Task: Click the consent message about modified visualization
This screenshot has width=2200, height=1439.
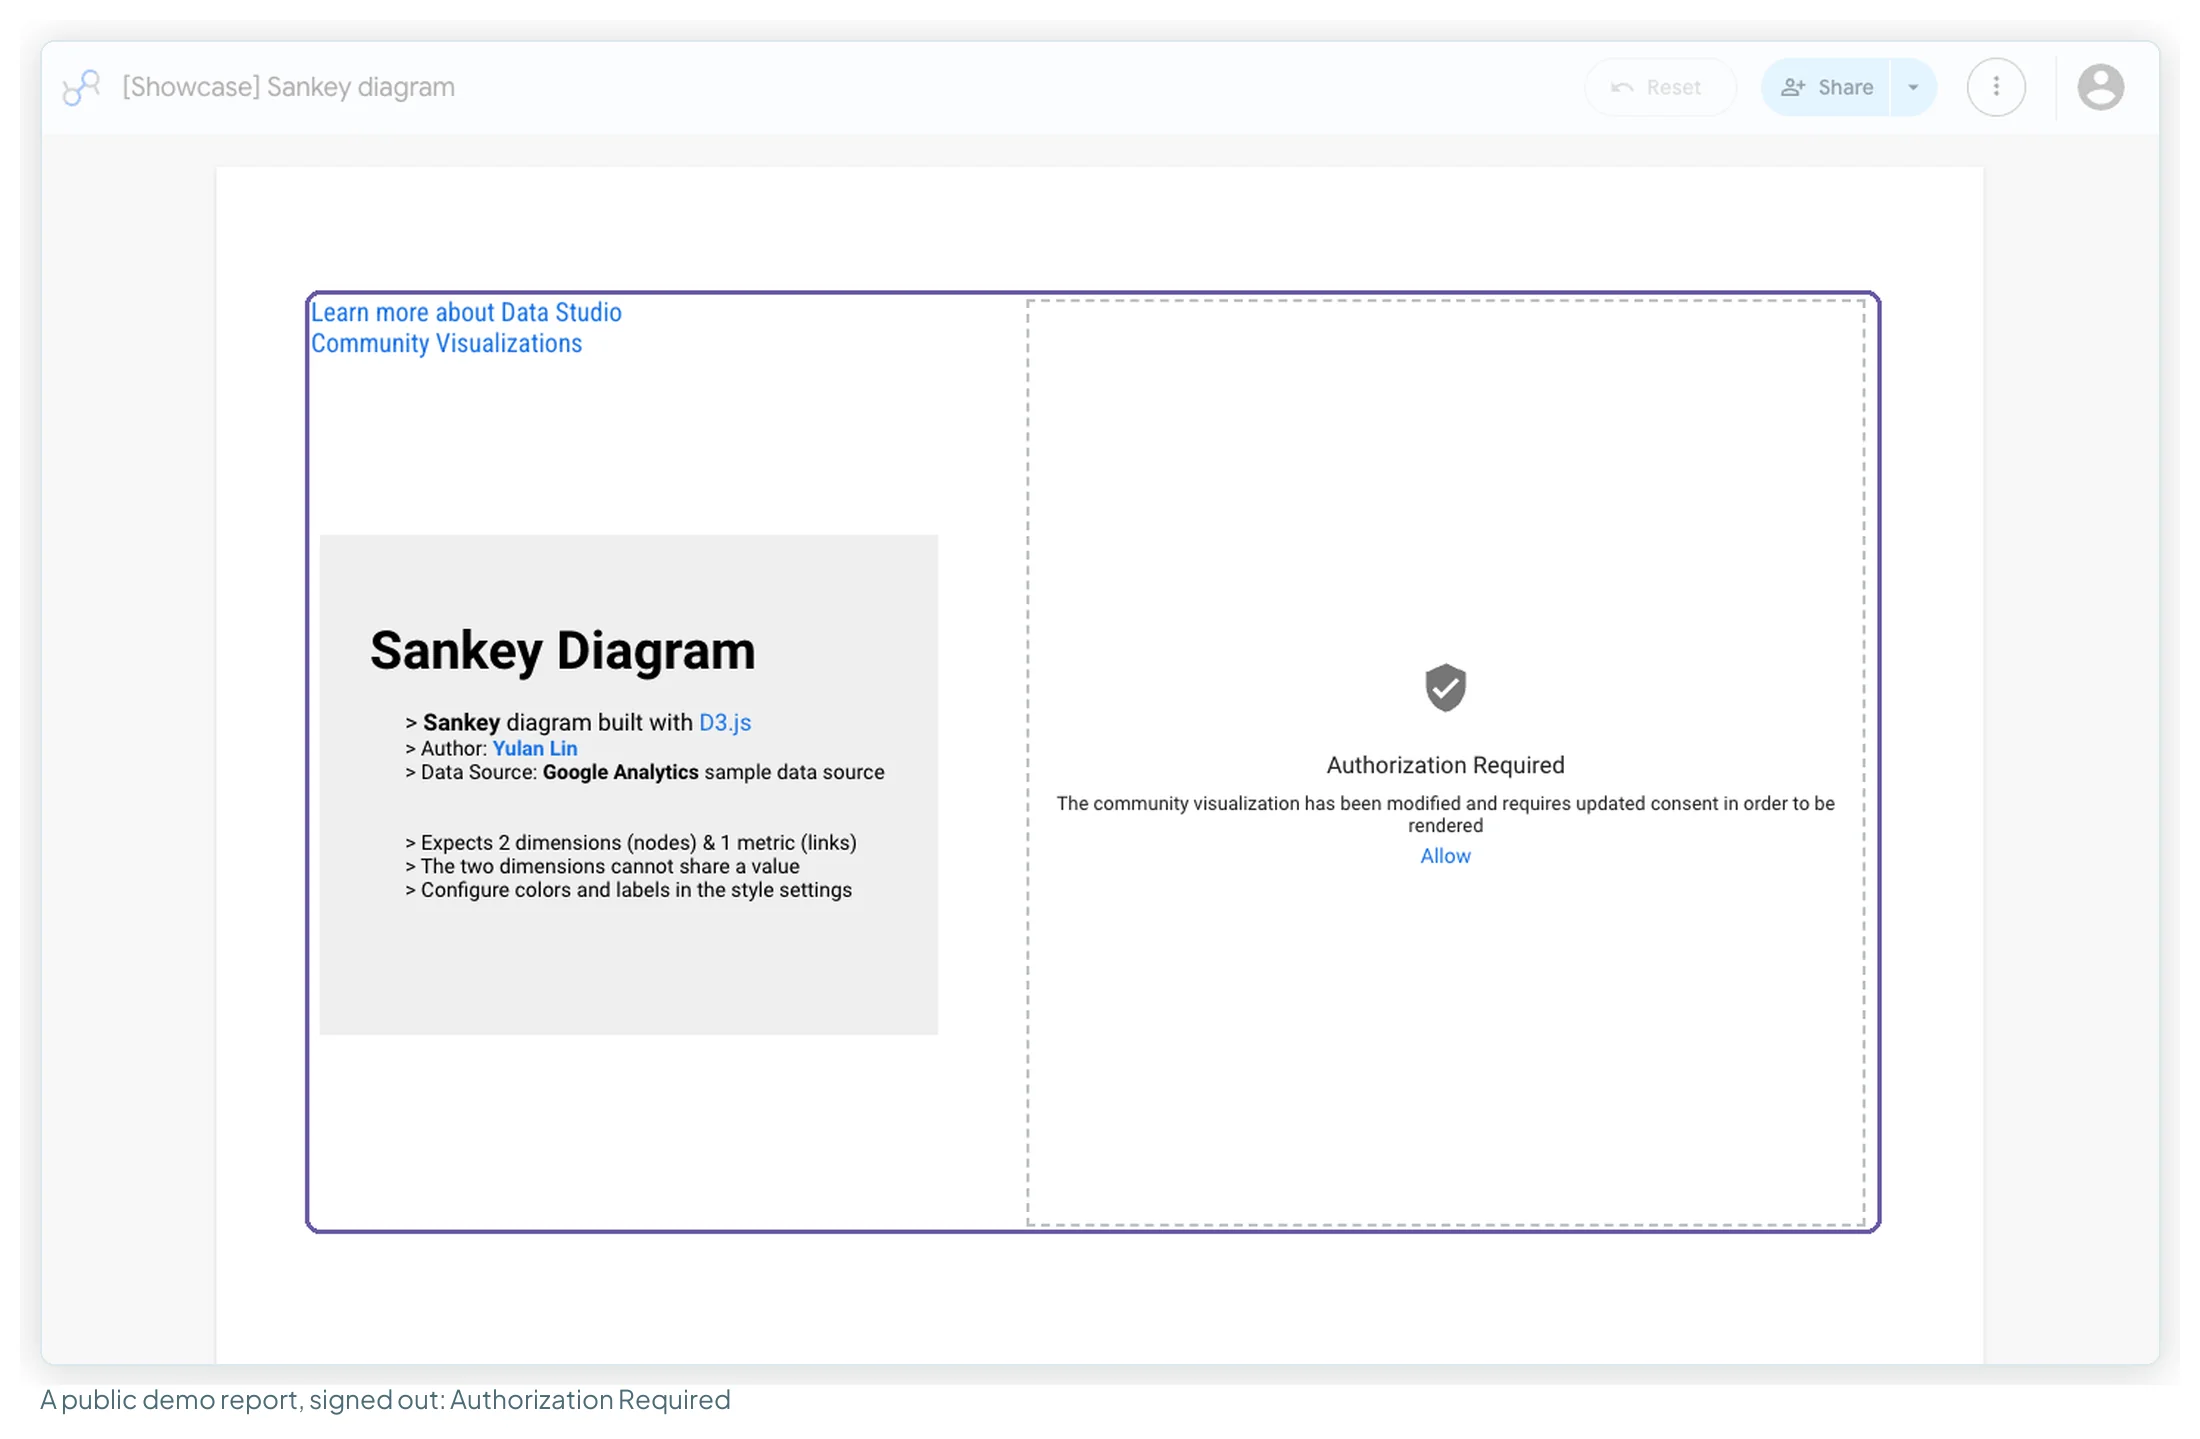Action: [x=1445, y=814]
